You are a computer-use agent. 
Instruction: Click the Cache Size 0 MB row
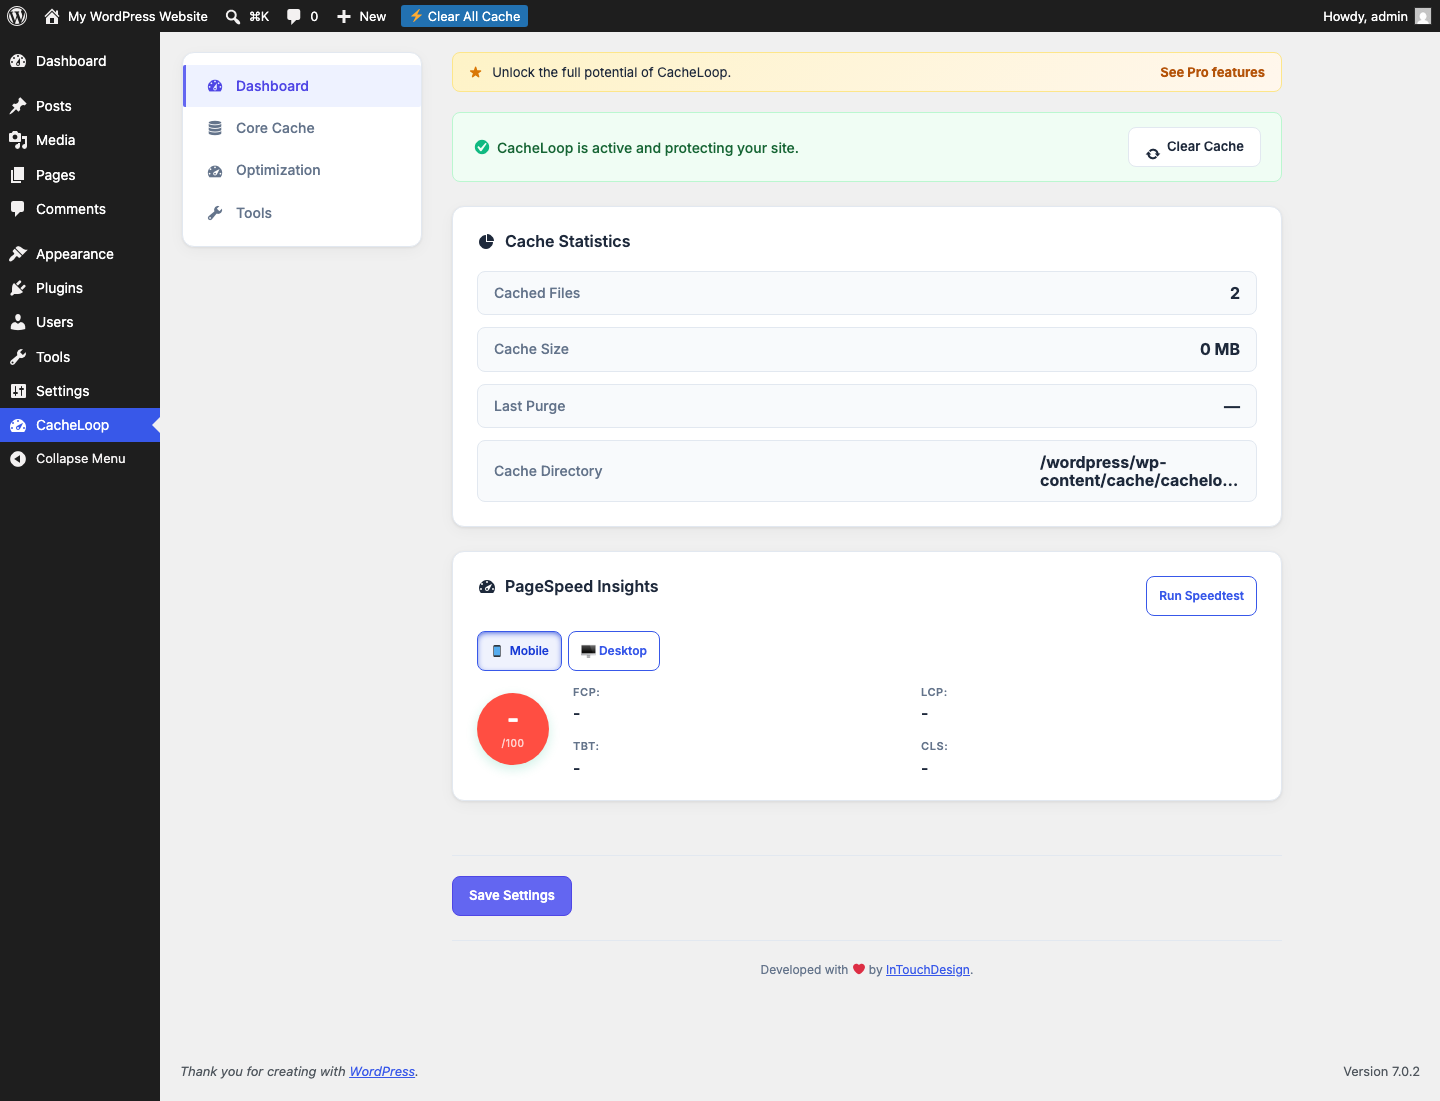click(867, 350)
